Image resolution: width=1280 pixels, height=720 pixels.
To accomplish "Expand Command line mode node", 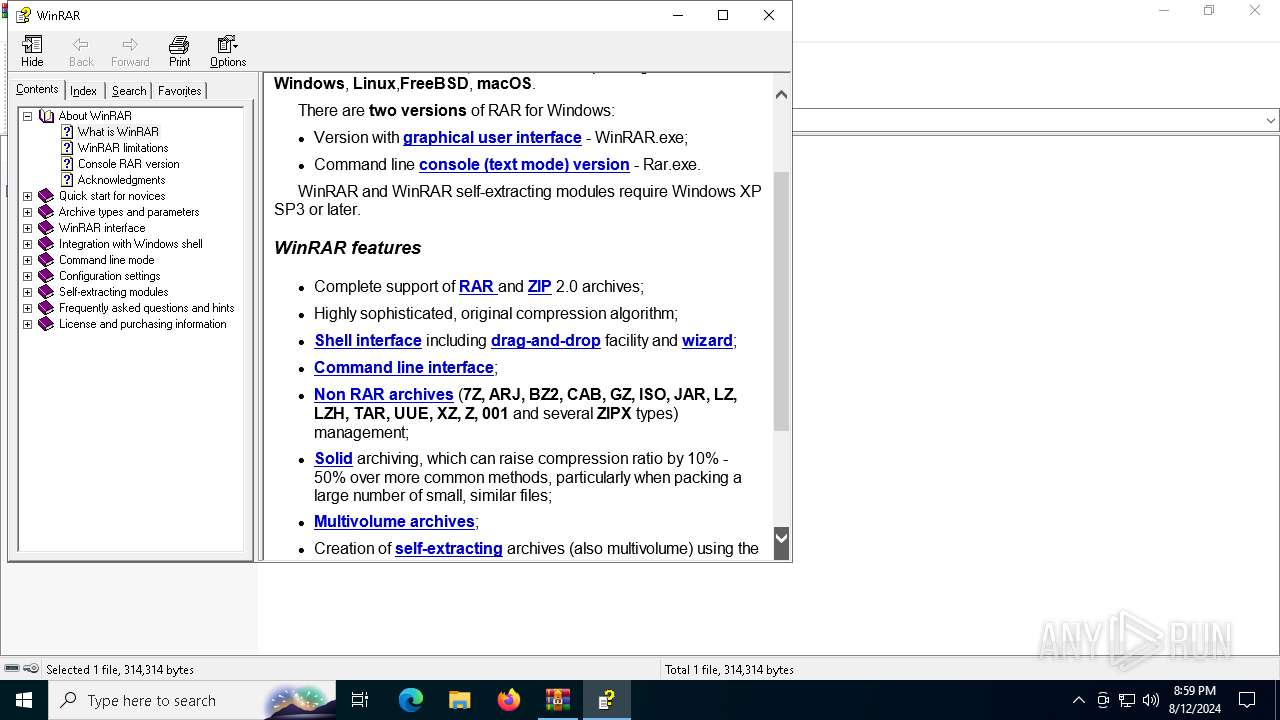I will point(28,260).
